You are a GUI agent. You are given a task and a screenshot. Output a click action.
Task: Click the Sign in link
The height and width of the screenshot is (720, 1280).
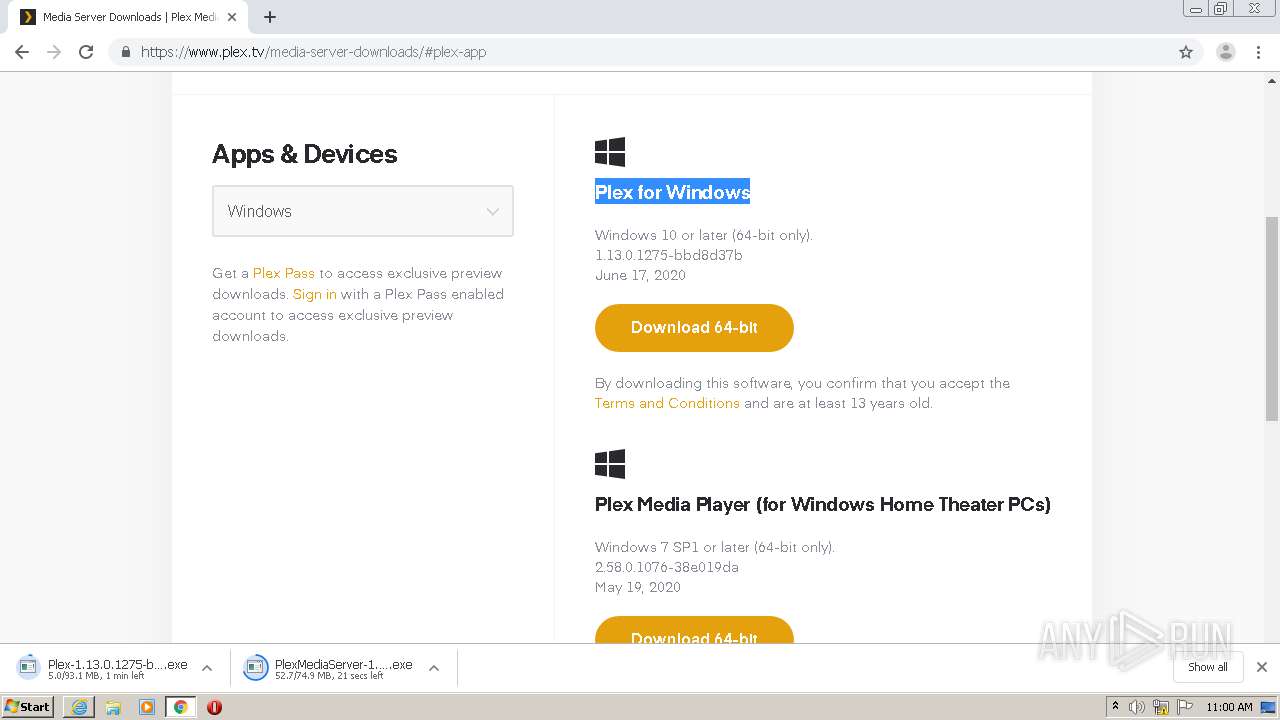pyautogui.click(x=315, y=294)
